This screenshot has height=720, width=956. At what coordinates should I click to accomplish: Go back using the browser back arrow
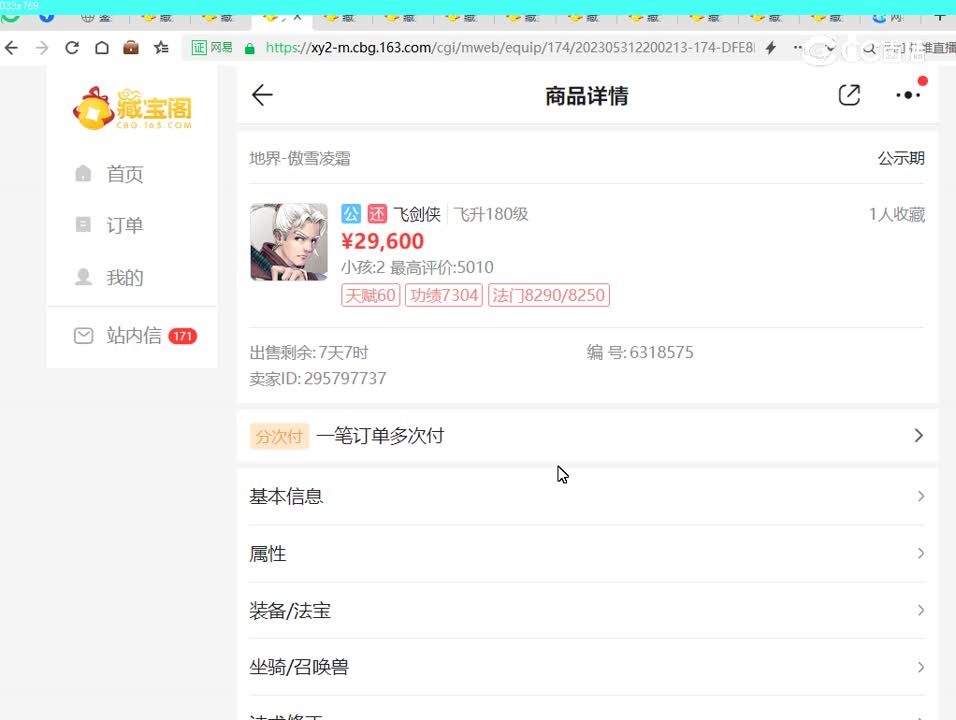(x=11, y=48)
